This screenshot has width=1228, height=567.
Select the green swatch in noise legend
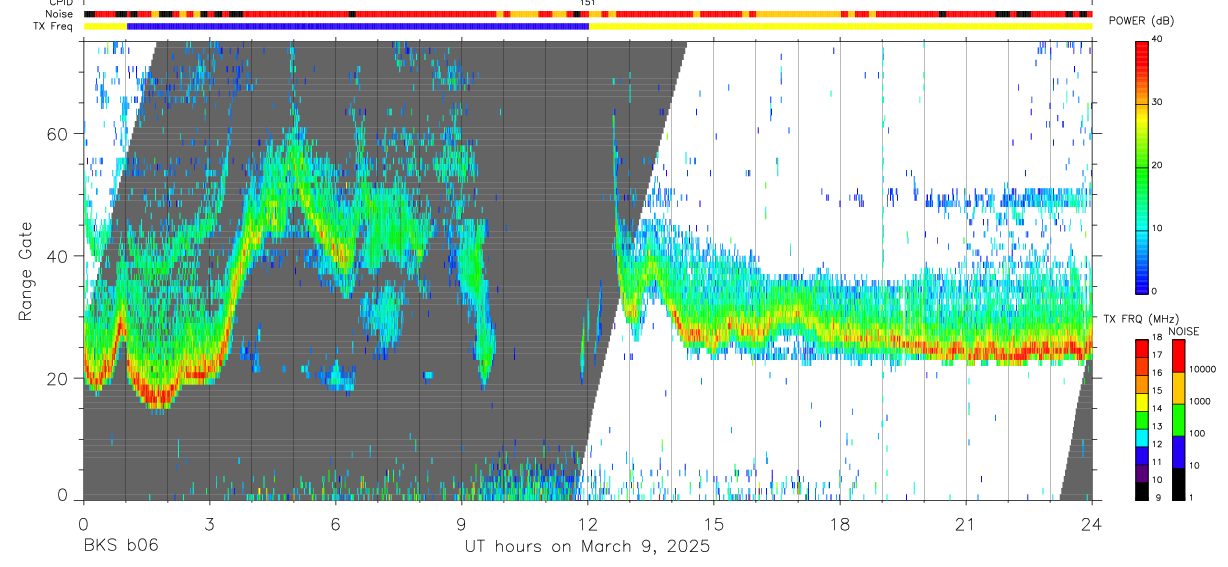coord(1178,418)
